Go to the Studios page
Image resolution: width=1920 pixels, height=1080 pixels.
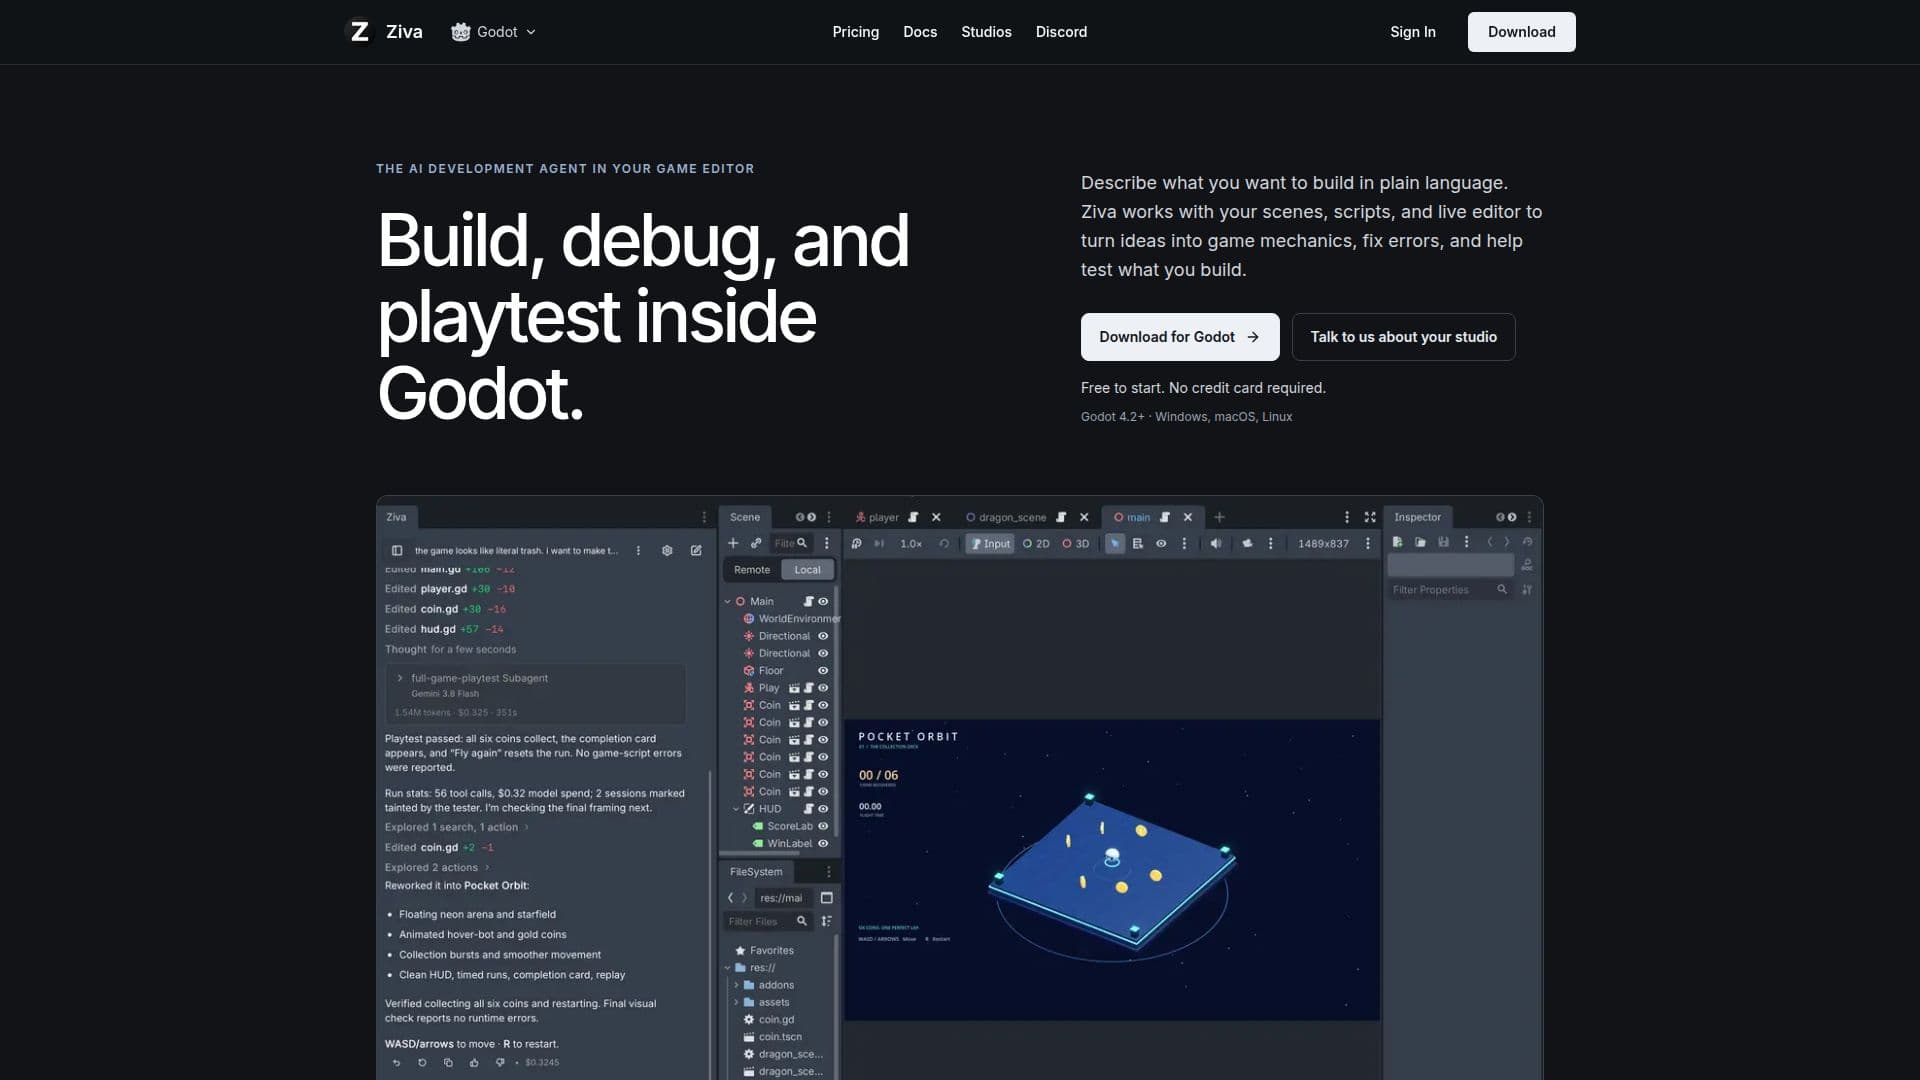tap(986, 32)
